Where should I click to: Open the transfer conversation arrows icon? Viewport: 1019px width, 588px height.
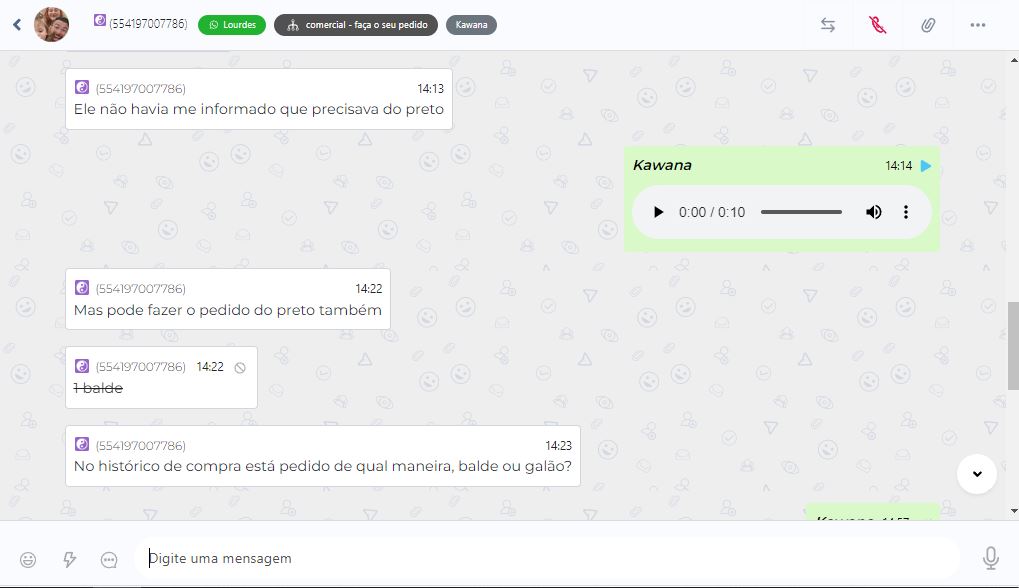pyautogui.click(x=827, y=25)
